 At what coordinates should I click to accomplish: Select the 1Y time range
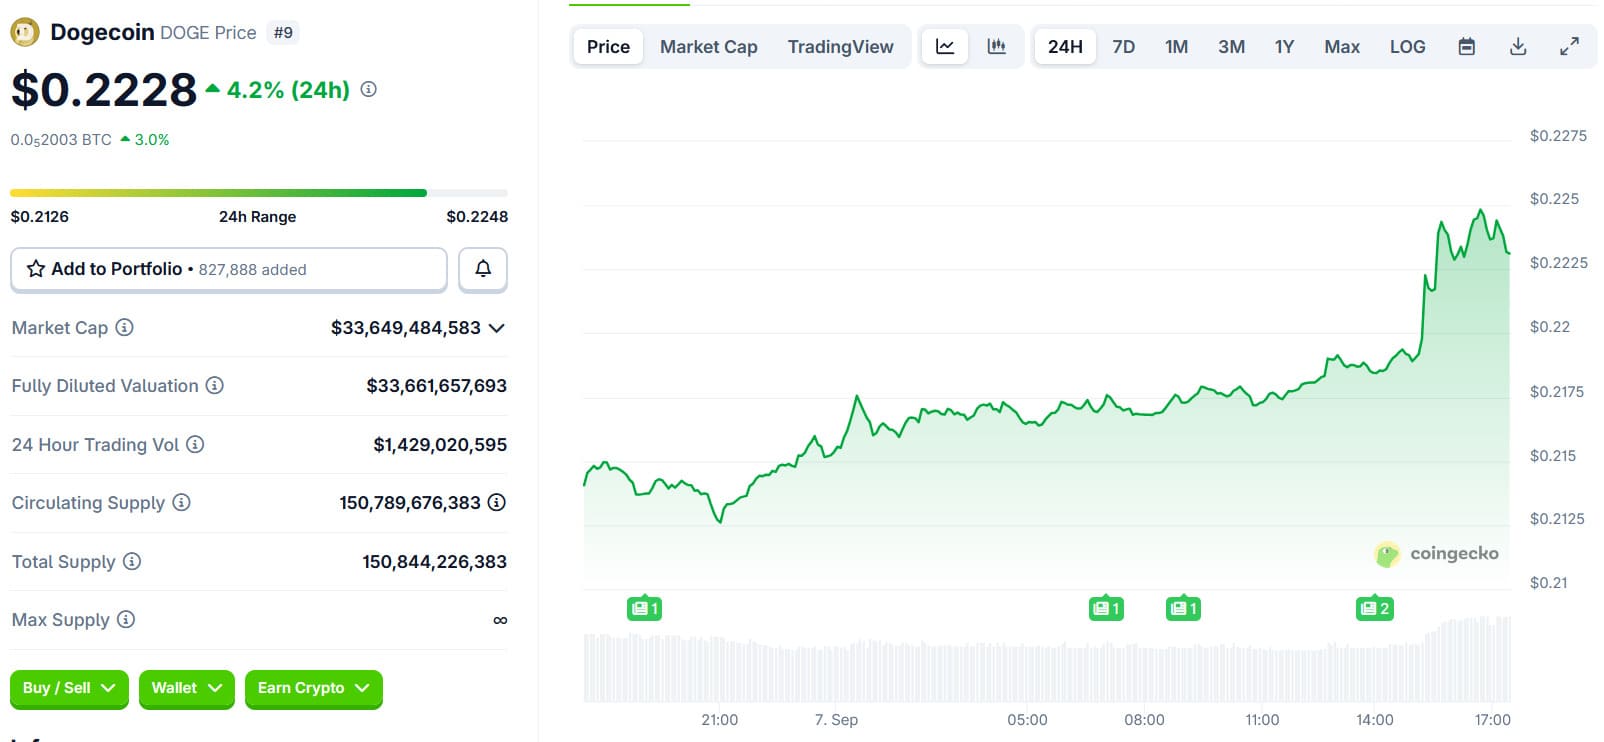[x=1285, y=46]
